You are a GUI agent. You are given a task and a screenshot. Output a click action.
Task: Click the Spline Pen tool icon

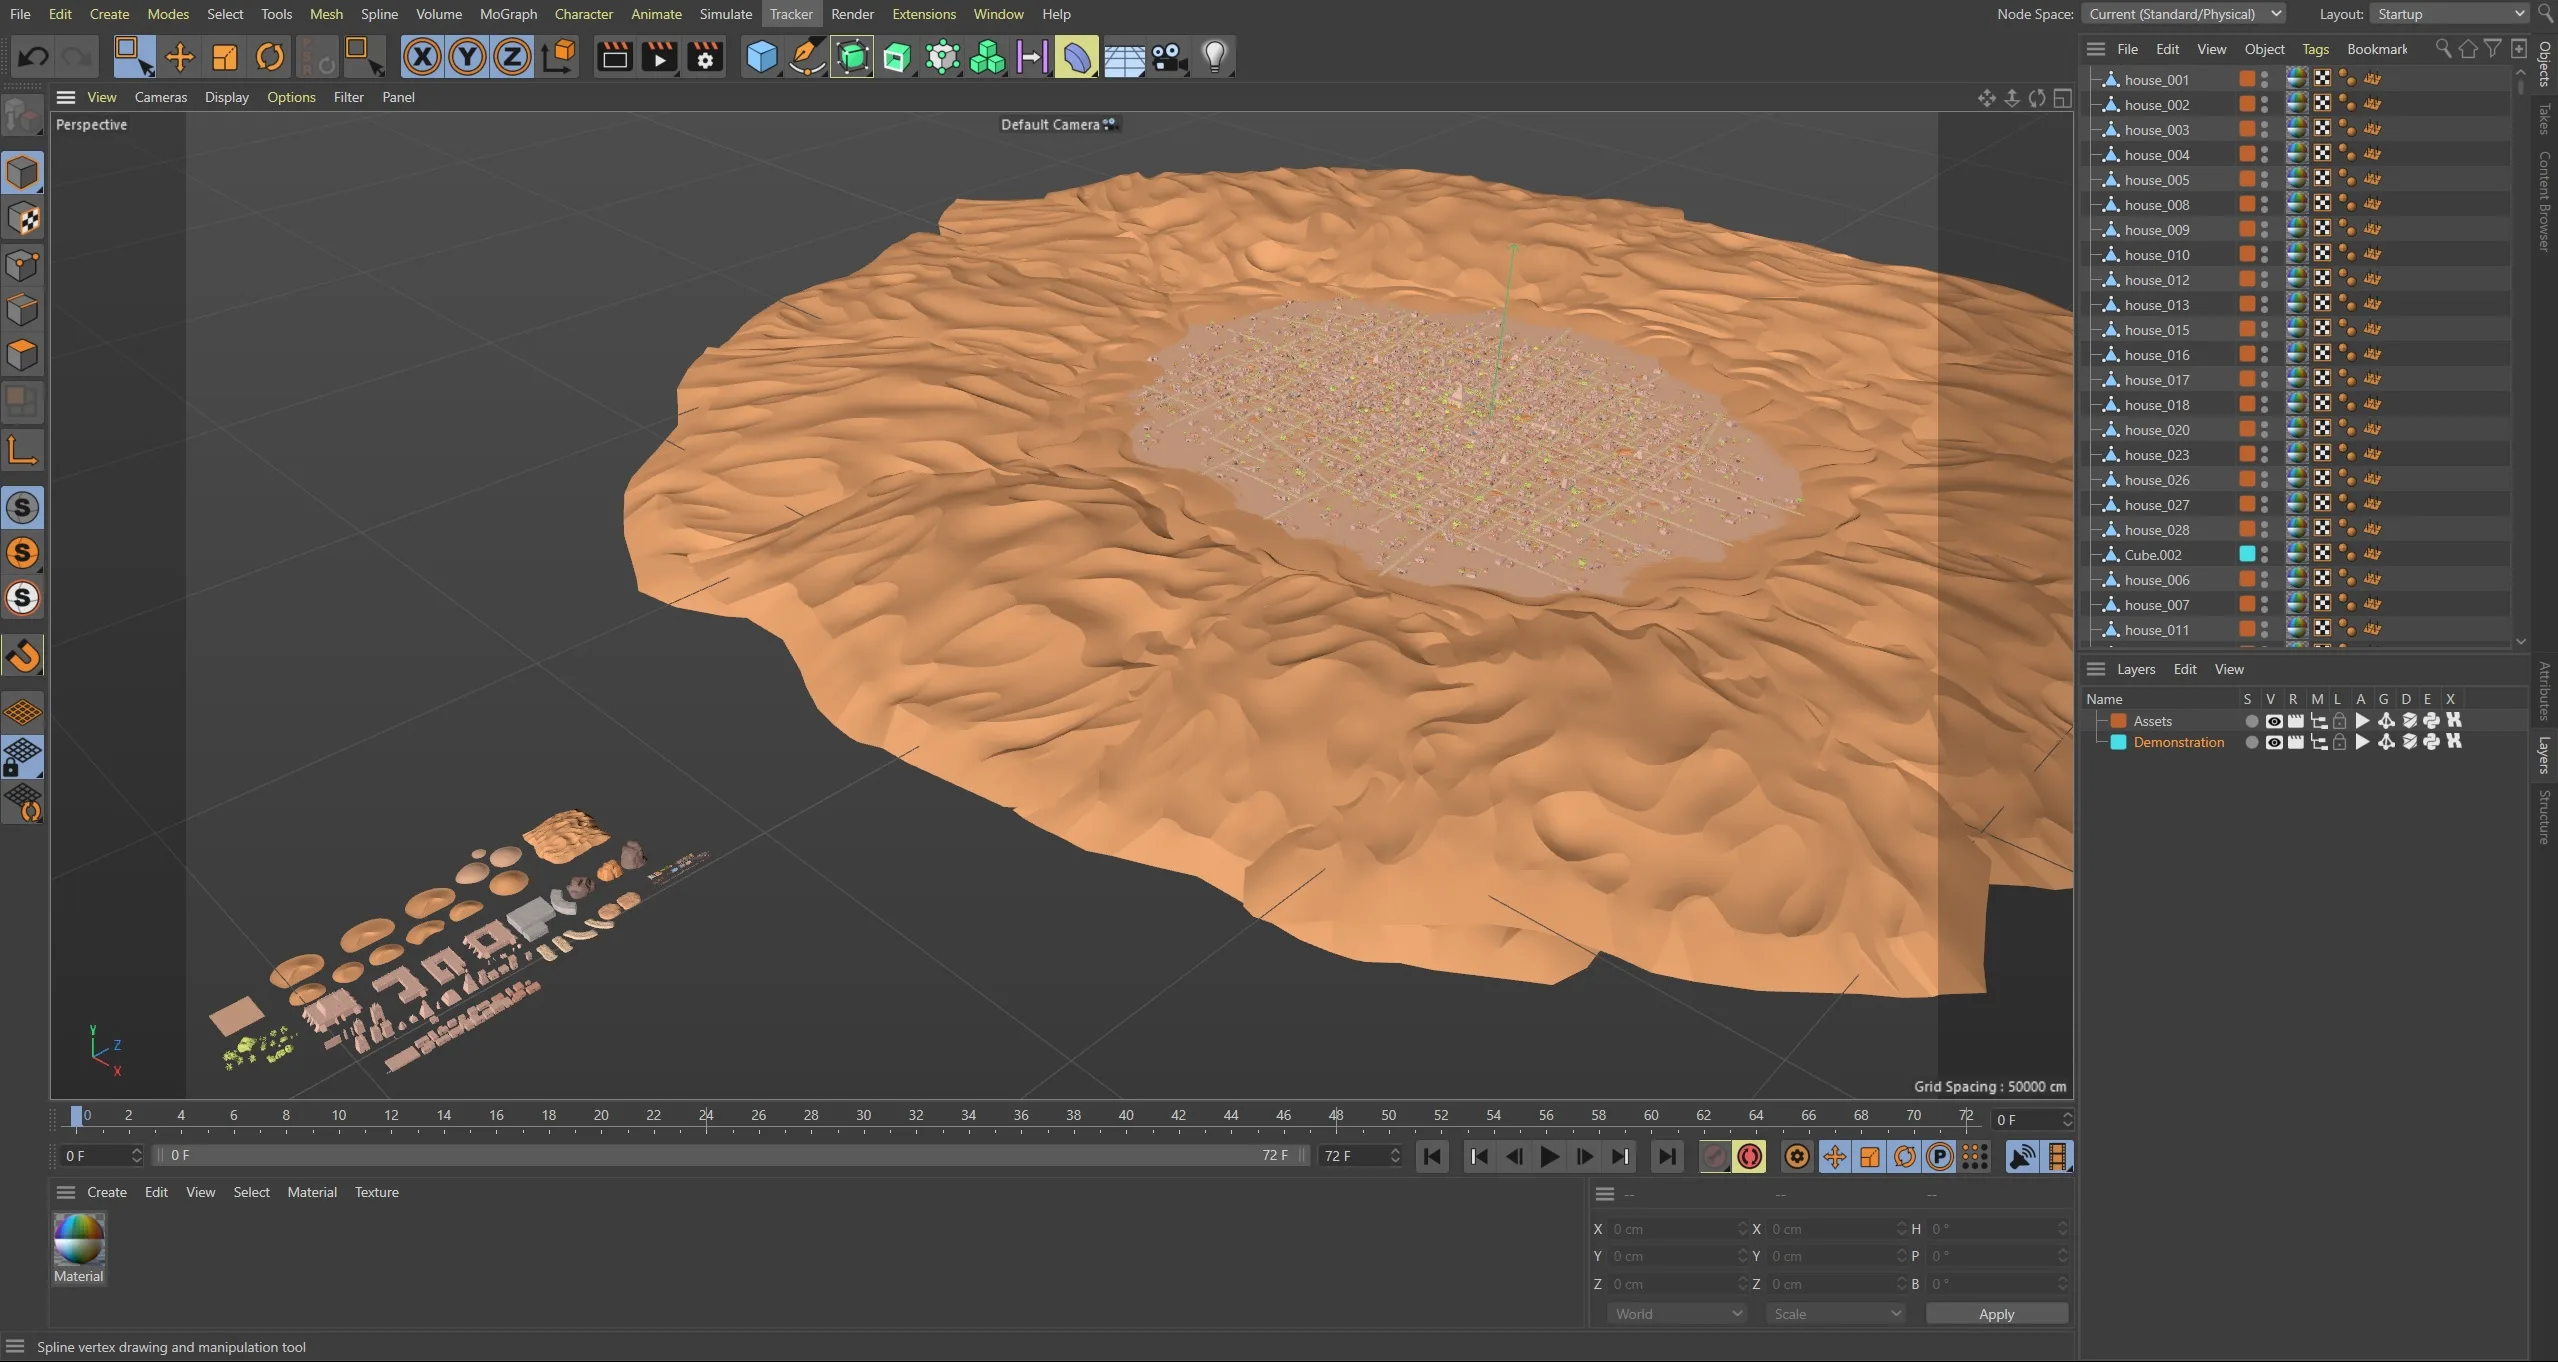click(x=806, y=57)
